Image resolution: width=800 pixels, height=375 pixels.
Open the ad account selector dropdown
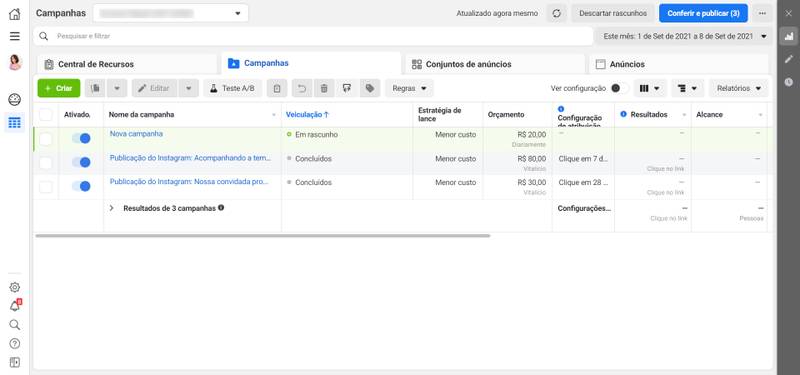pyautogui.click(x=170, y=13)
